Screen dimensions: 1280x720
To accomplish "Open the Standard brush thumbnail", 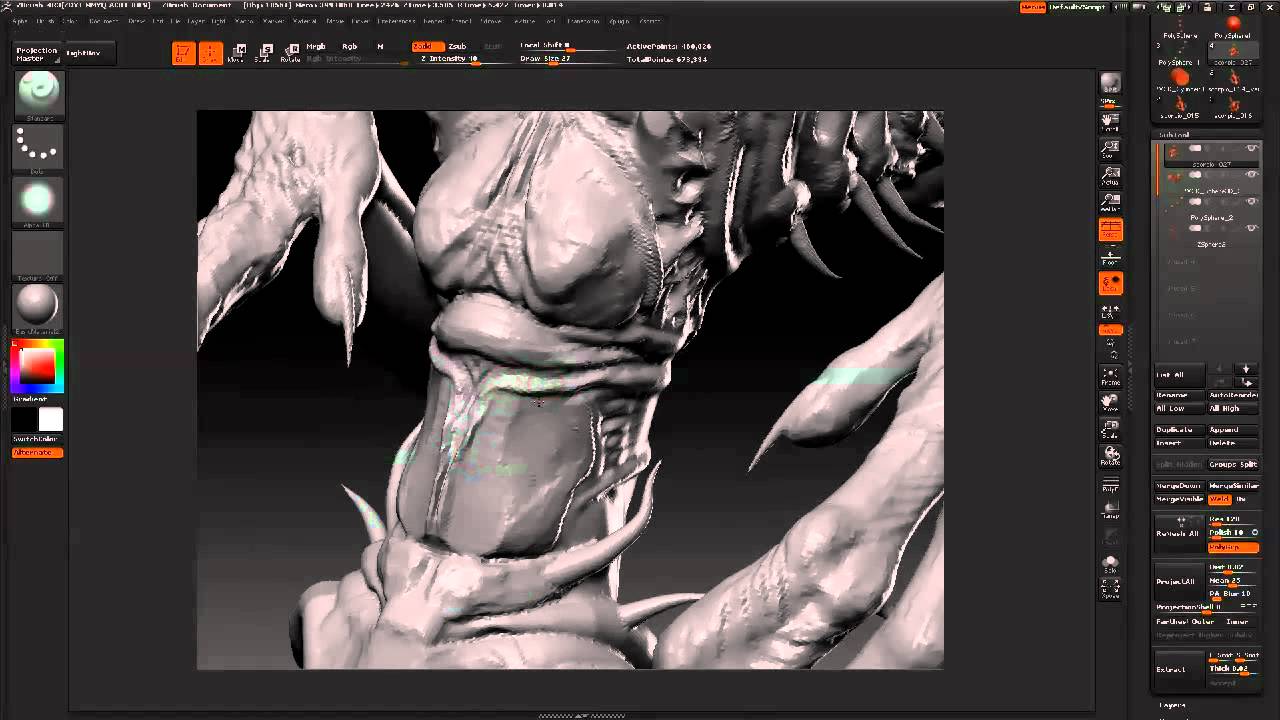I will (39, 95).
